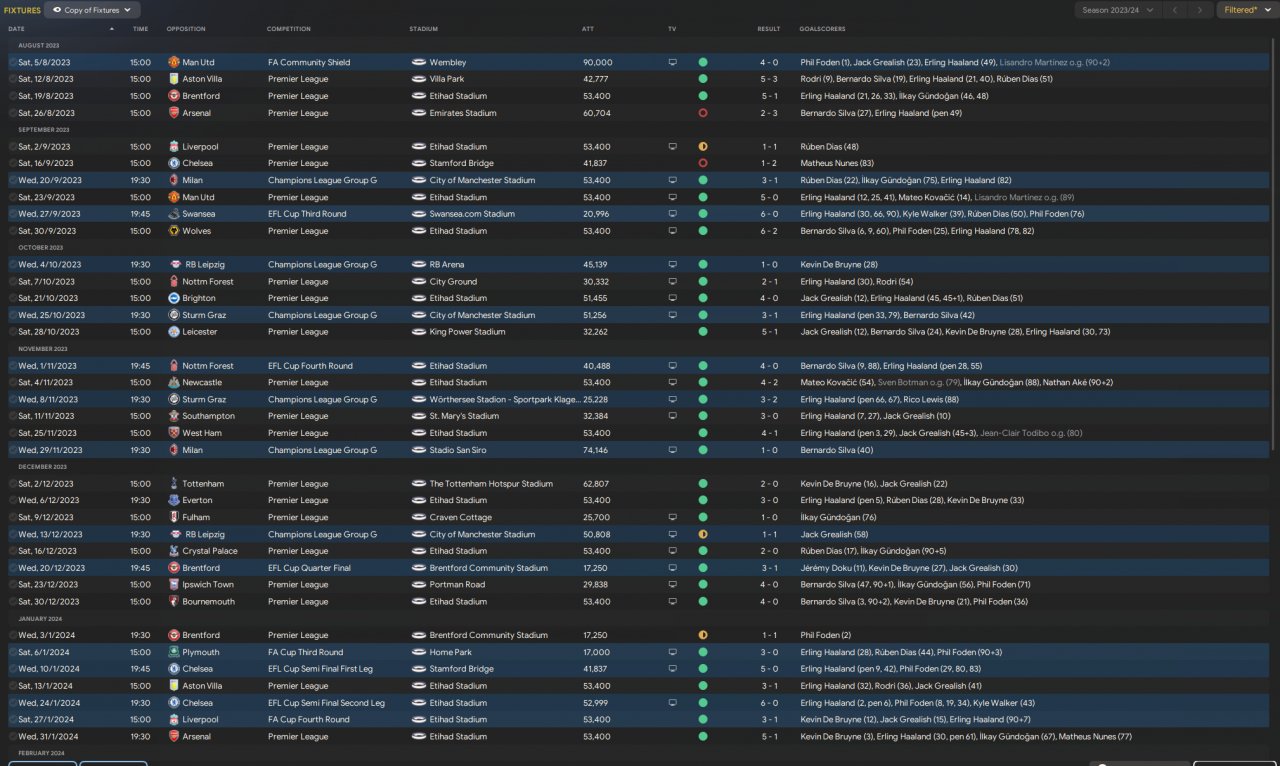Go to the next season with the right arrow

[1201, 10]
